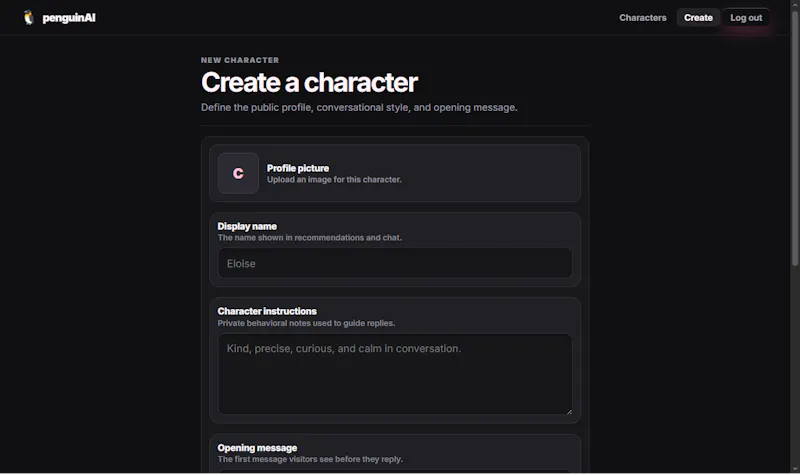
Task: Focus the Display name input field
Action: [x=395, y=263]
